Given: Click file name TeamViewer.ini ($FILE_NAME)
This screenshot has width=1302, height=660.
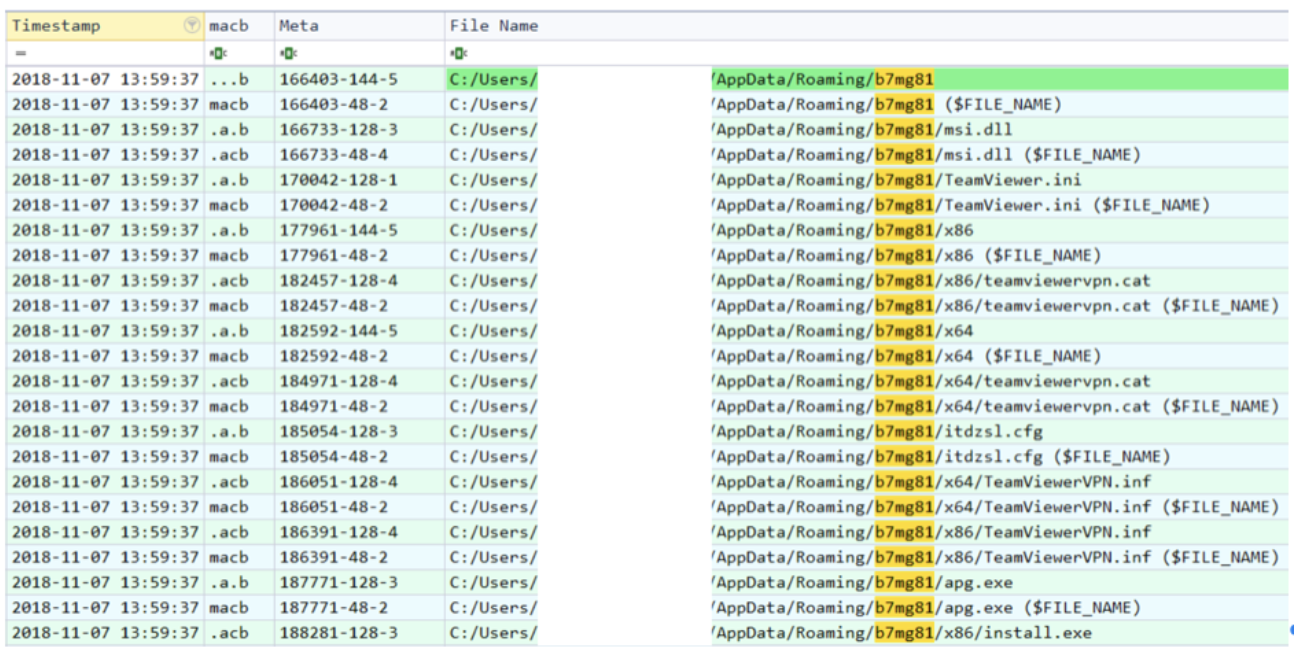Looking at the screenshot, I should (x=867, y=205).
